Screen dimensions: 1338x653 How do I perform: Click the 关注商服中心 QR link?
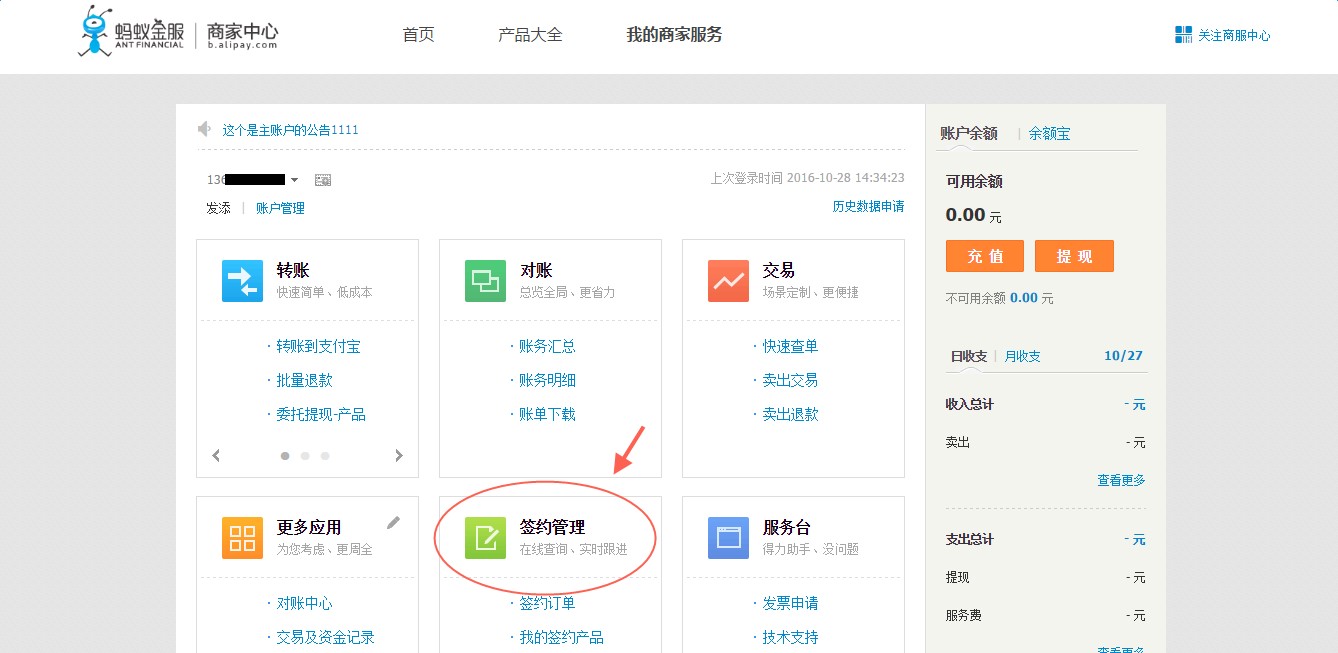(x=1222, y=35)
